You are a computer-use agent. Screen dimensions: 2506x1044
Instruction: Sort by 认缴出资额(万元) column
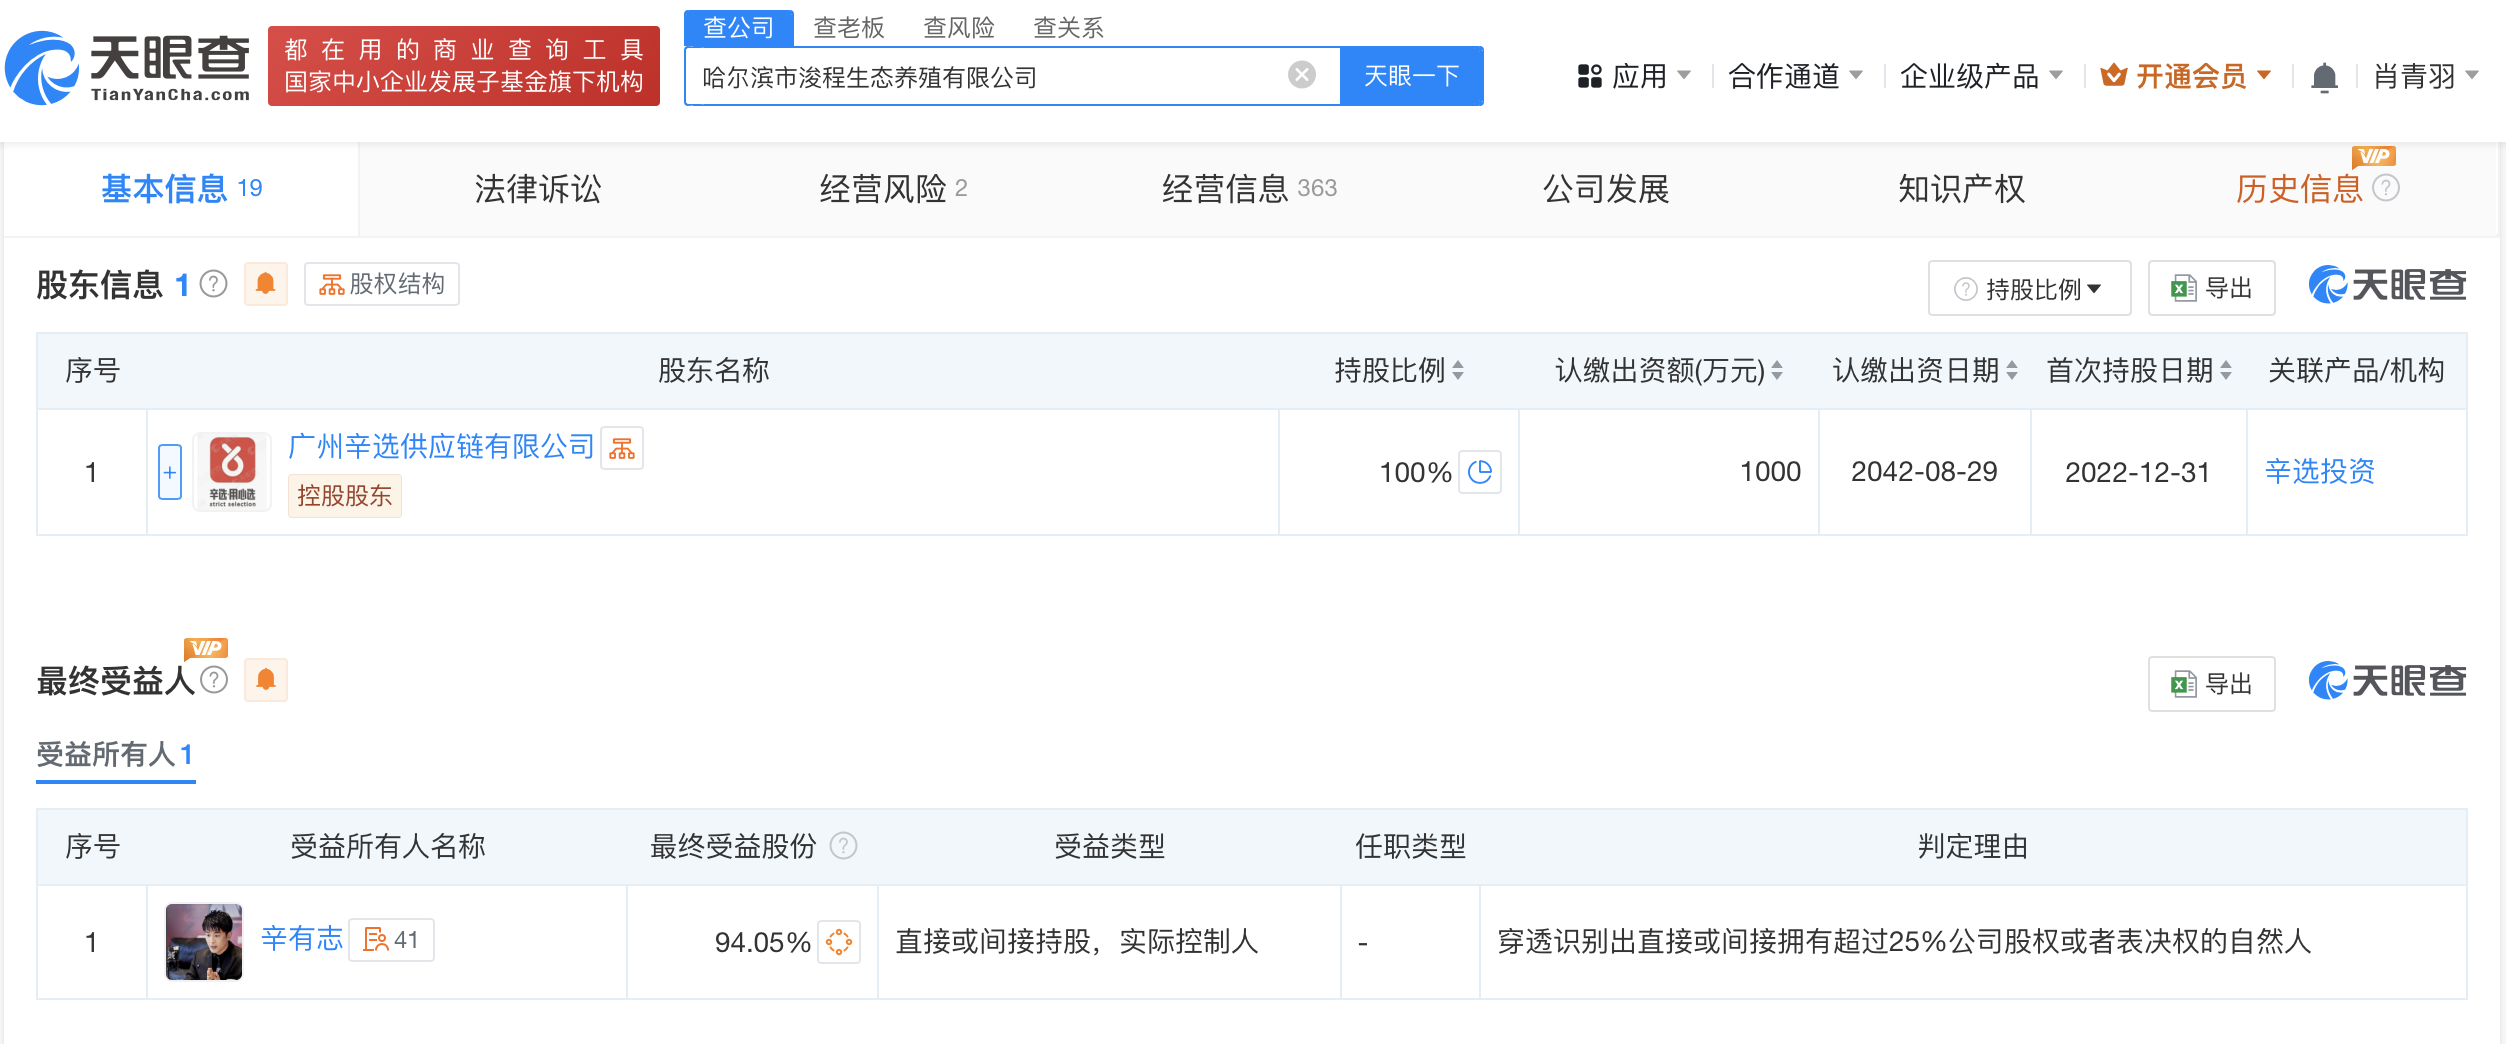[x=1777, y=371]
